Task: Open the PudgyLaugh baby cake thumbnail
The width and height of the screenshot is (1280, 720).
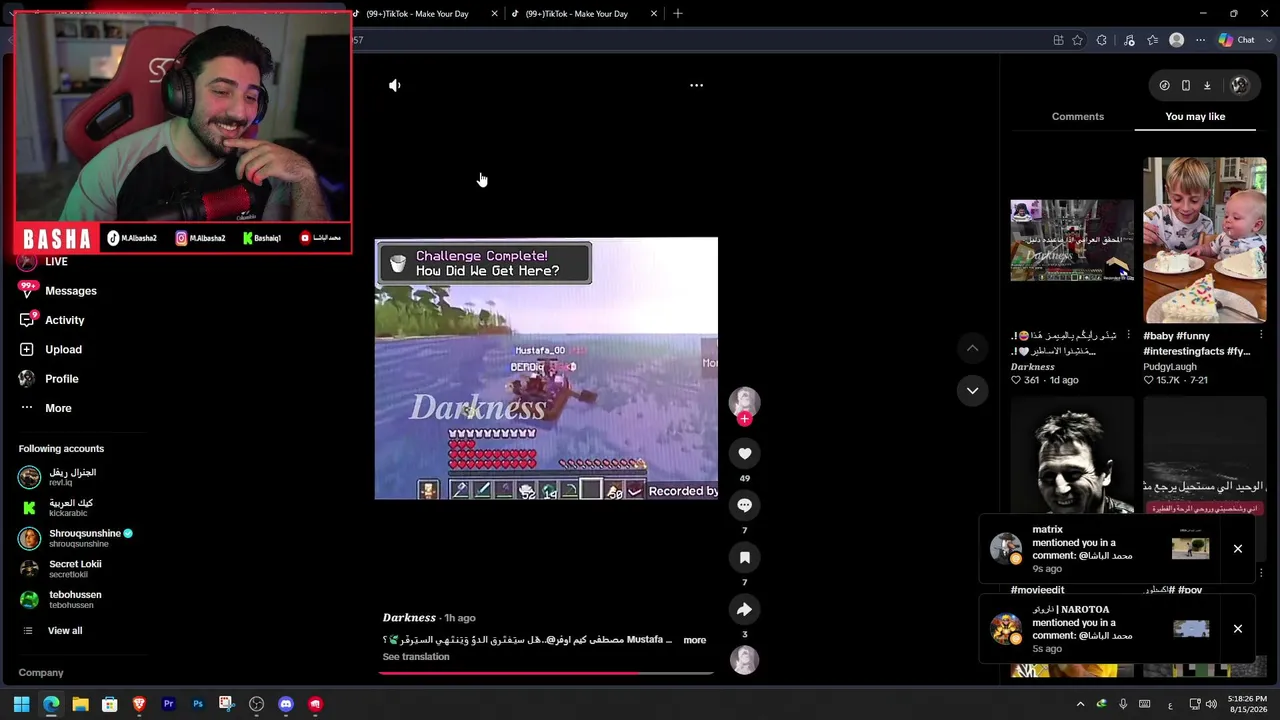Action: click(x=1205, y=240)
